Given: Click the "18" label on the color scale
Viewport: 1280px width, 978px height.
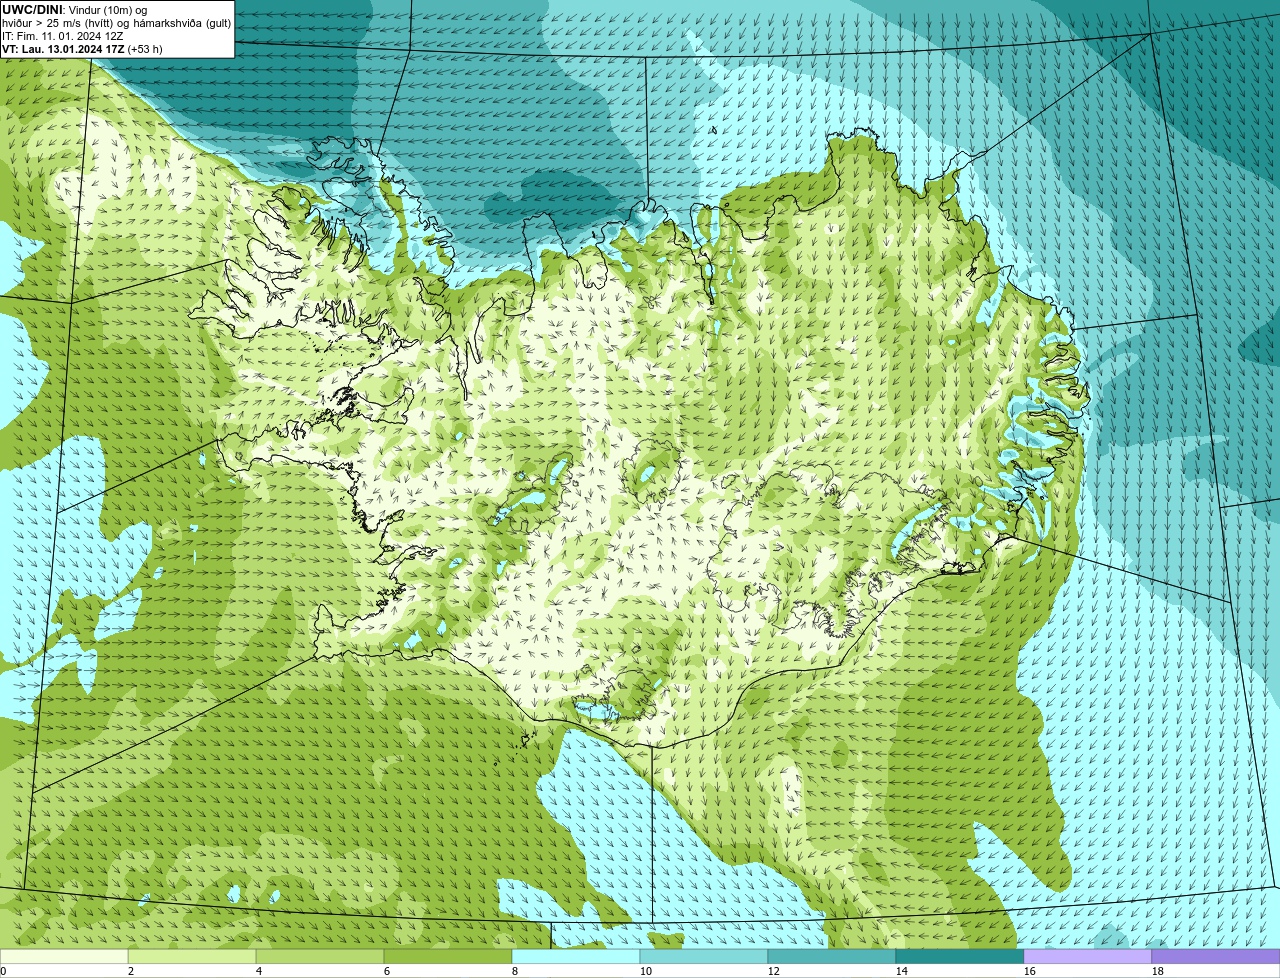Looking at the screenshot, I should [x=1158, y=971].
